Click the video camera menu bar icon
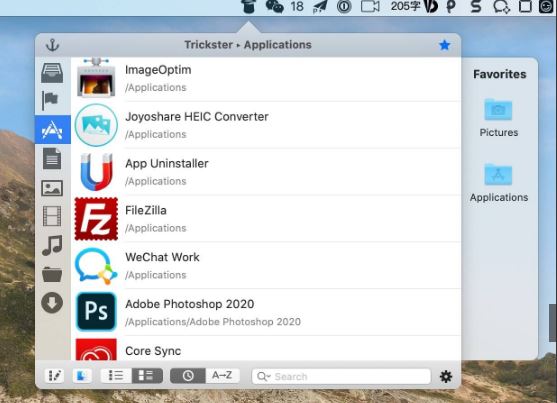 tap(370, 6)
